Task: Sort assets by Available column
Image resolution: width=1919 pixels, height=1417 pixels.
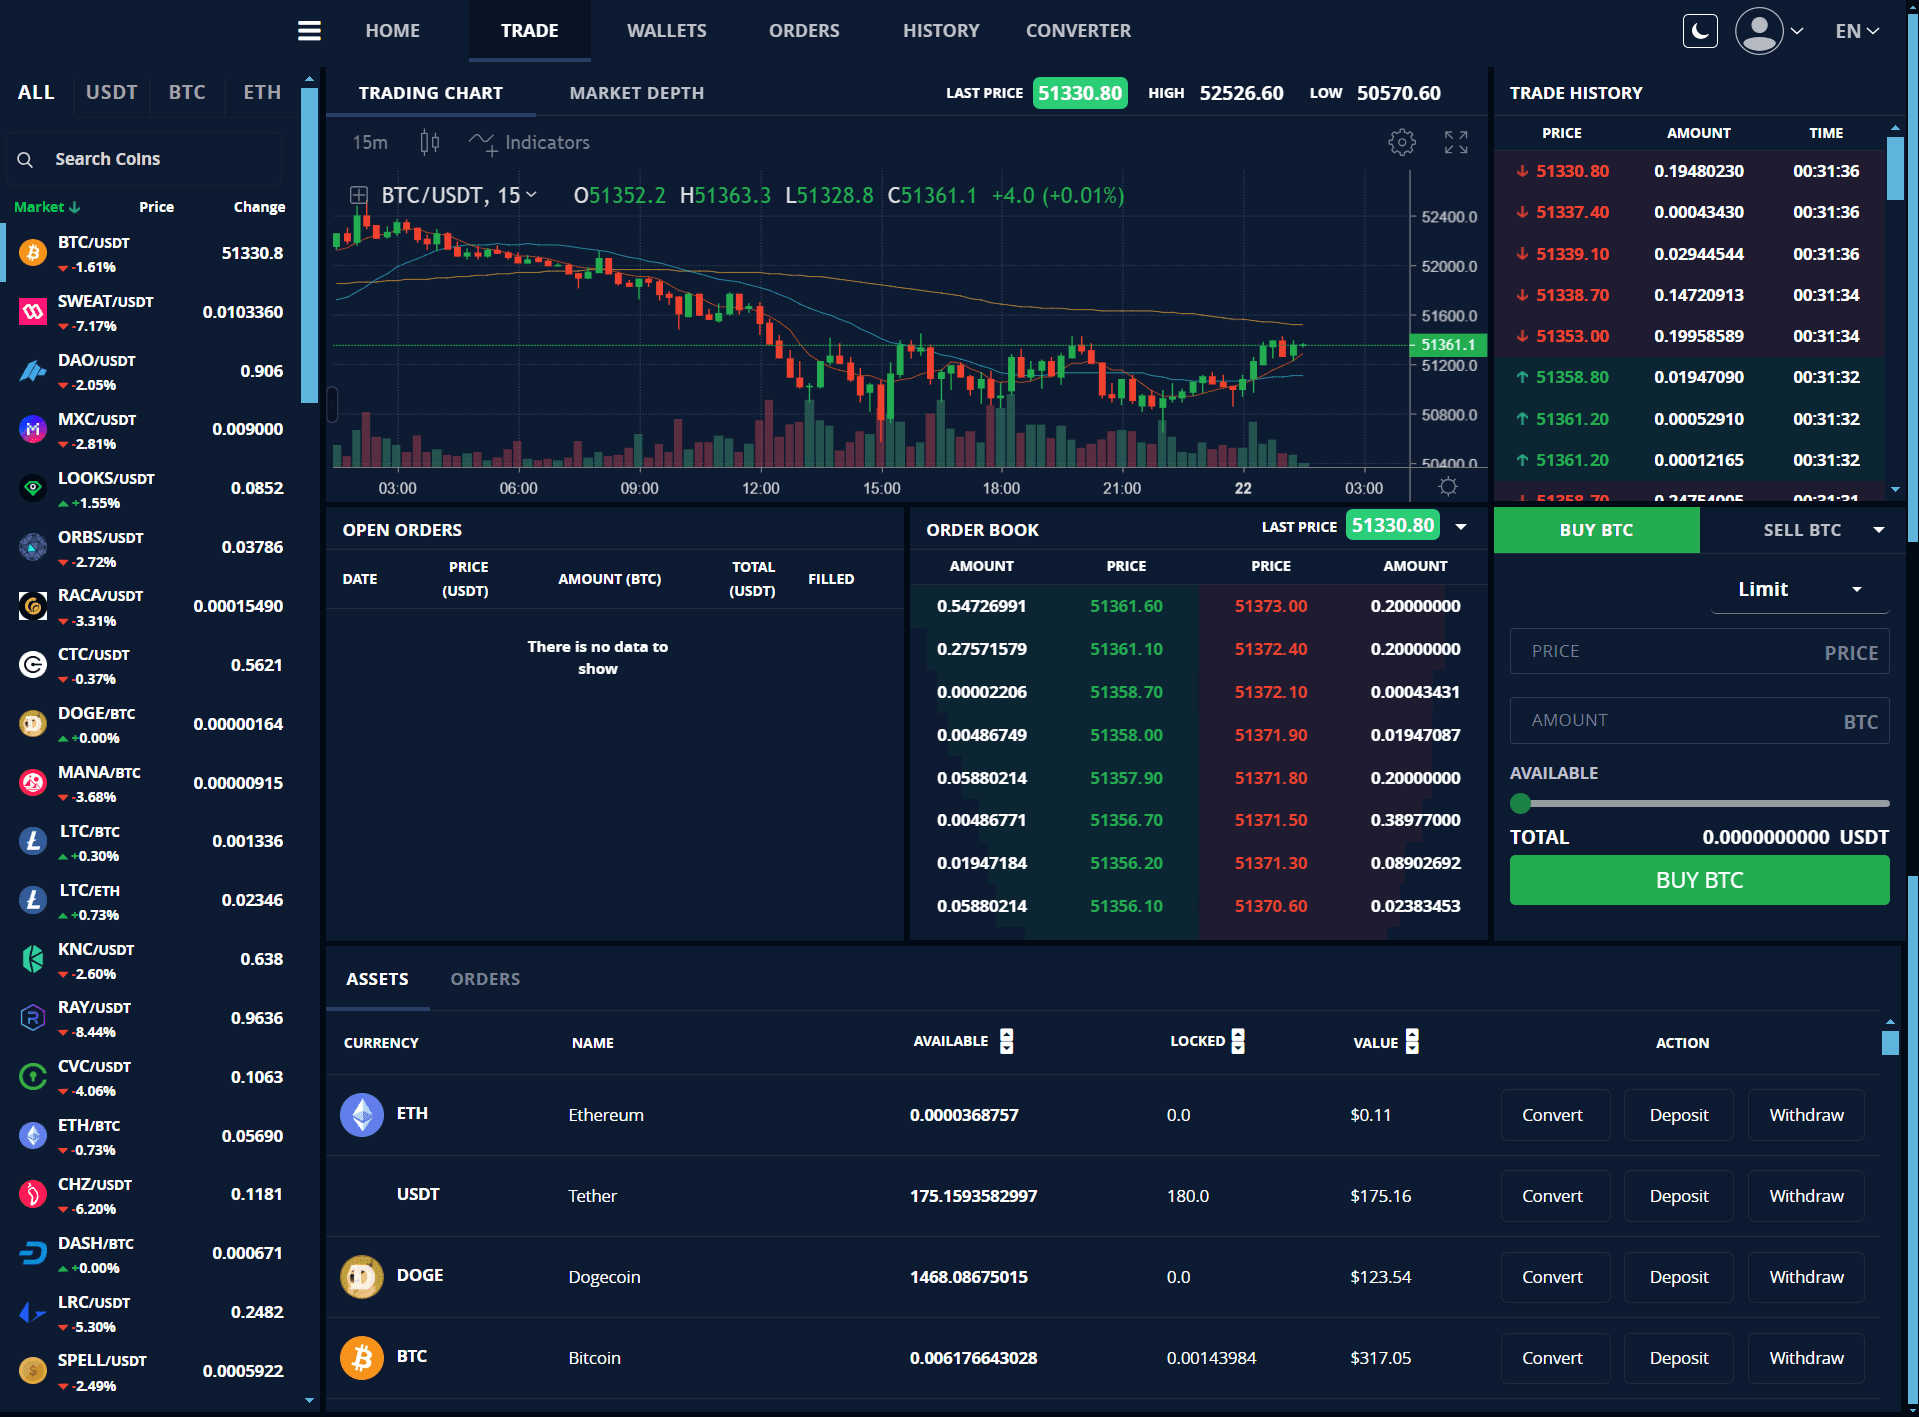Action: (1006, 1042)
